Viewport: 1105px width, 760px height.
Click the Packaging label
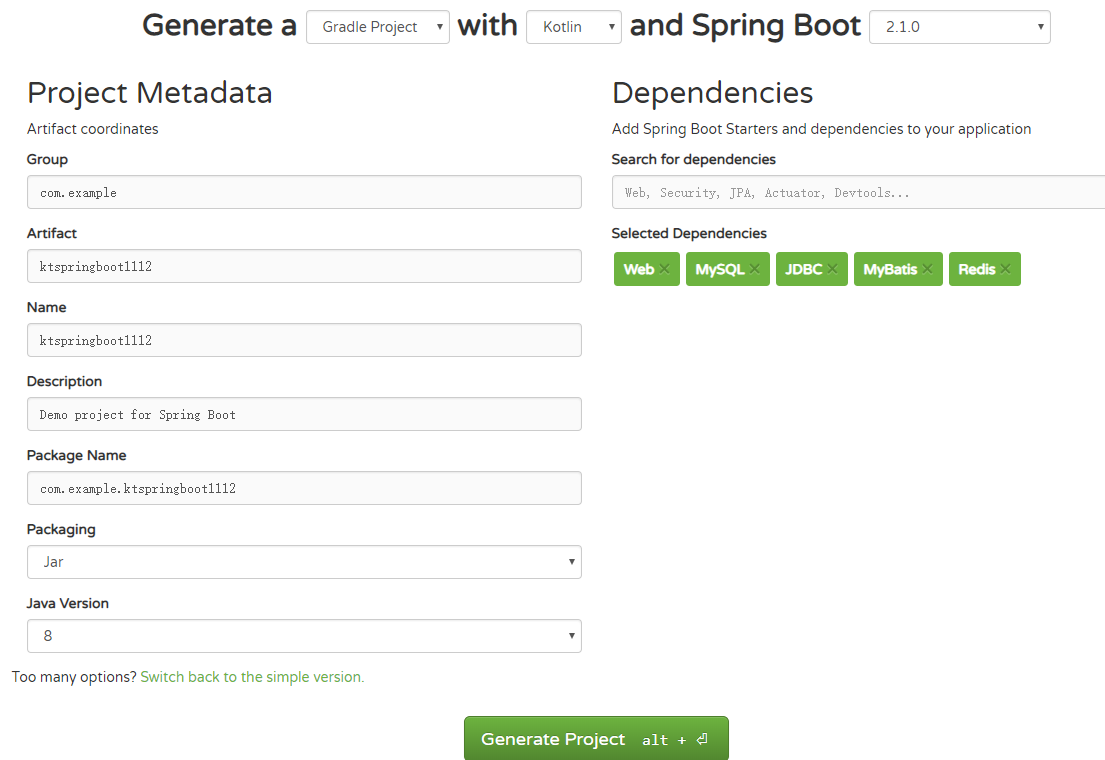point(61,529)
